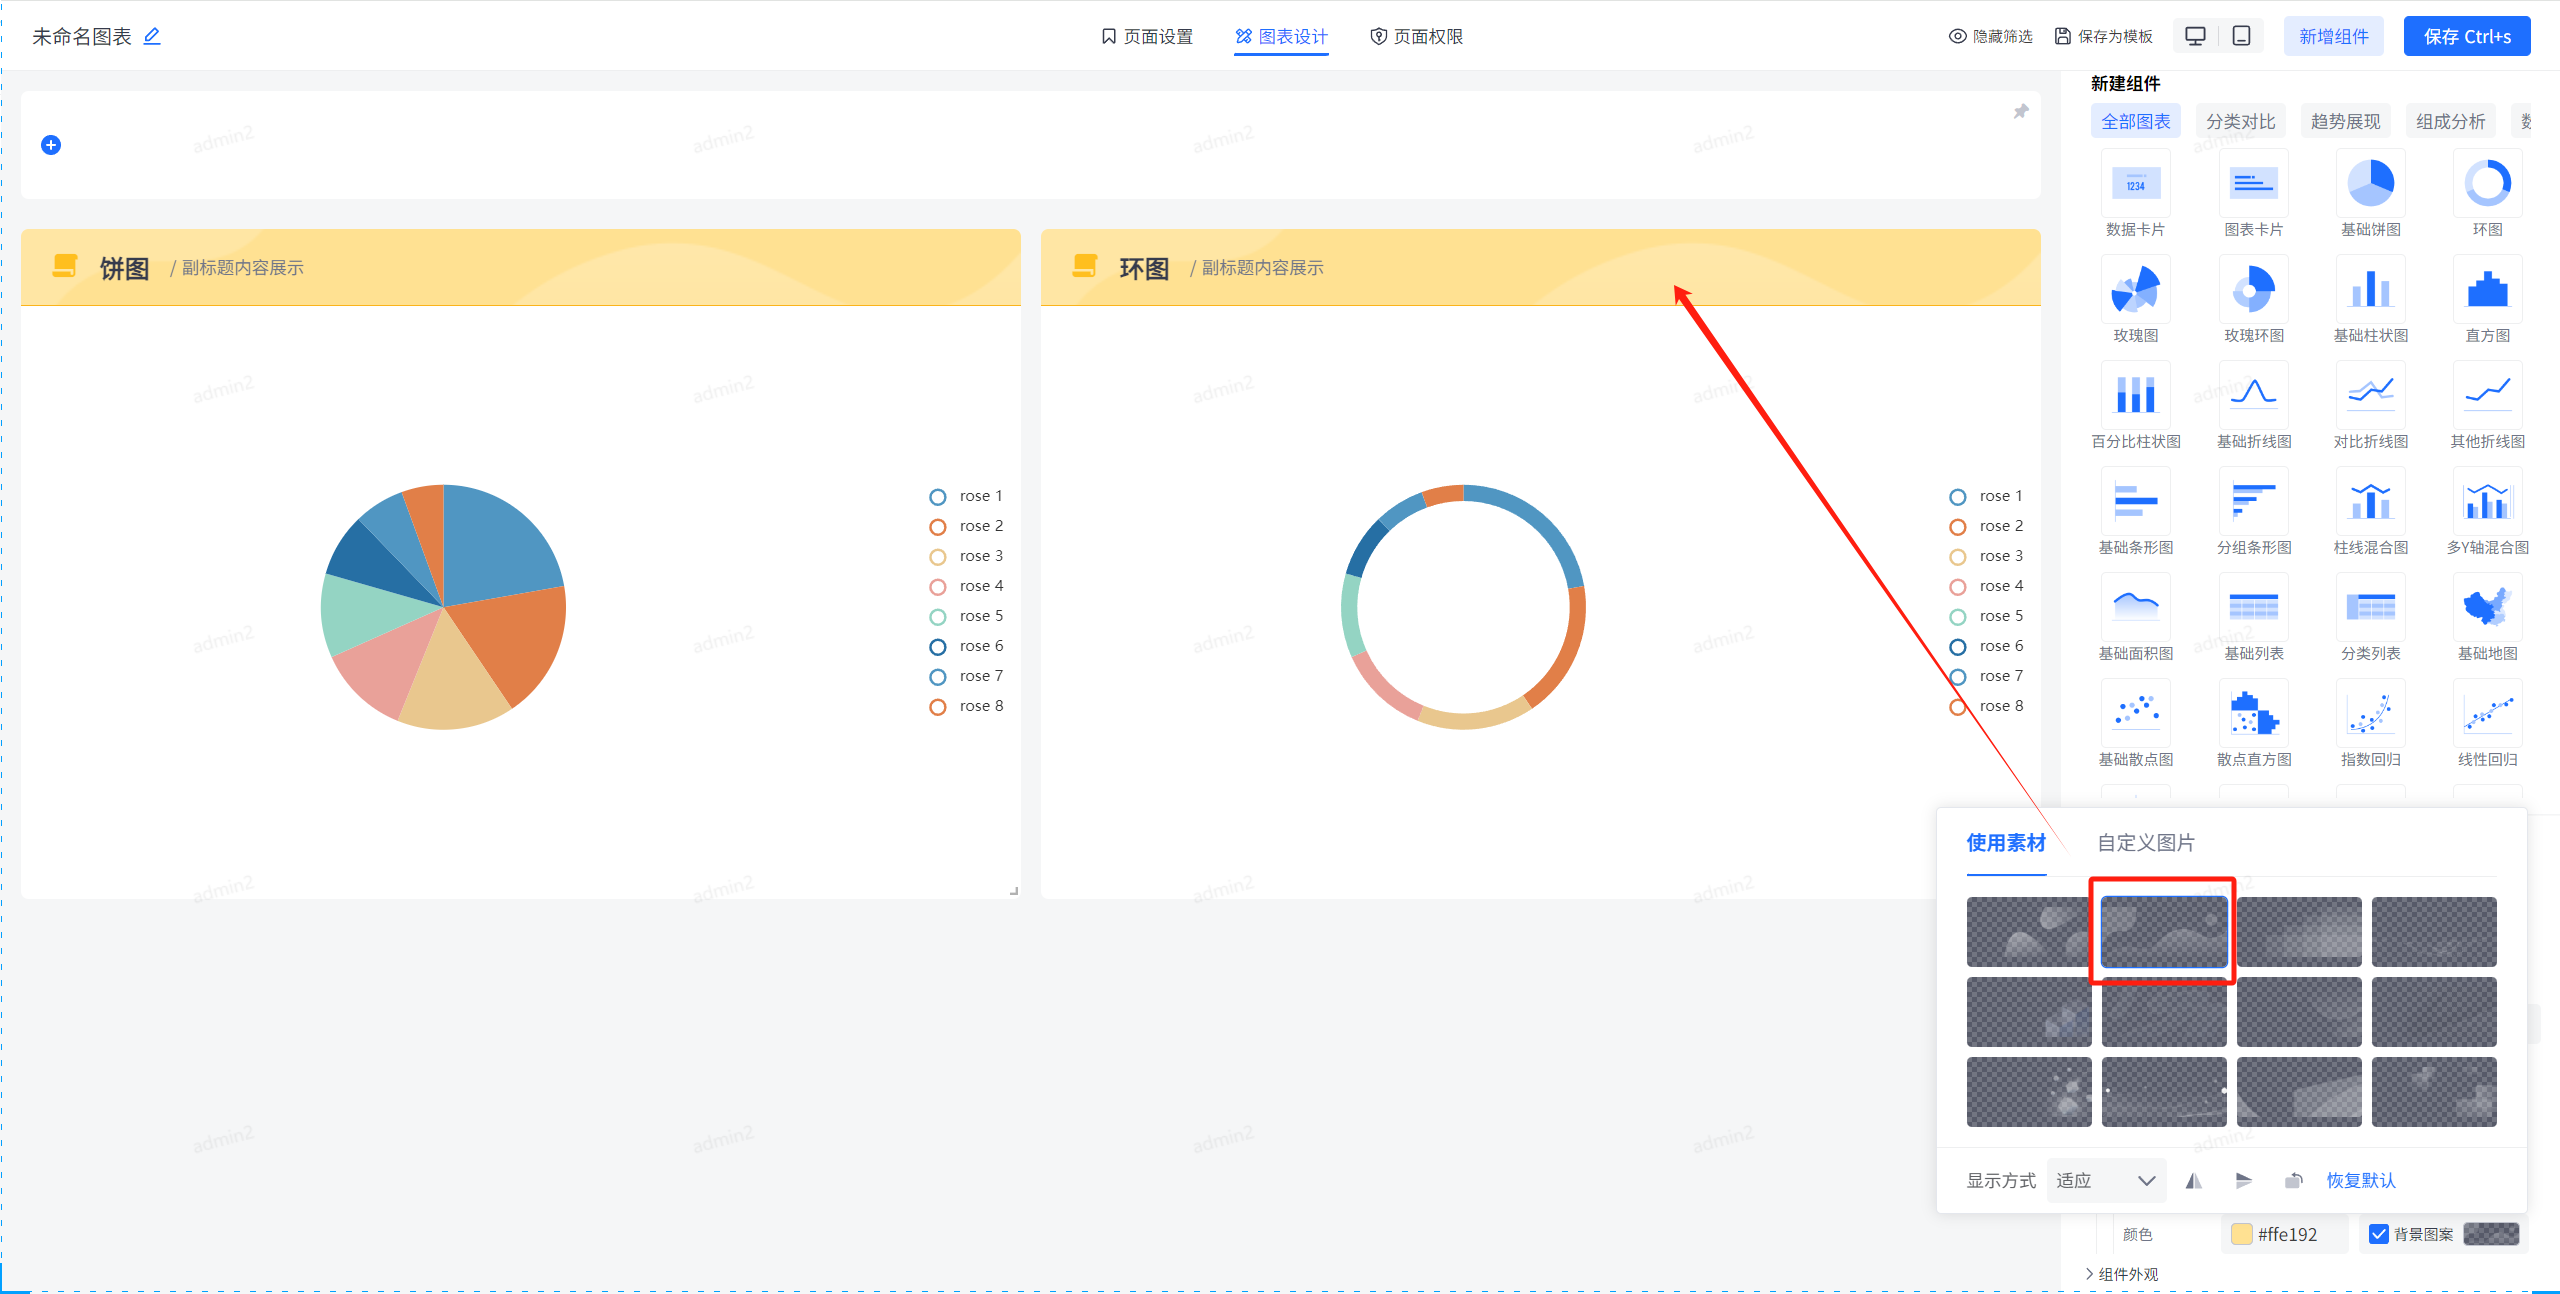Open the #ffe192 color swatch
The width and height of the screenshot is (2560, 1294).
click(2242, 1234)
